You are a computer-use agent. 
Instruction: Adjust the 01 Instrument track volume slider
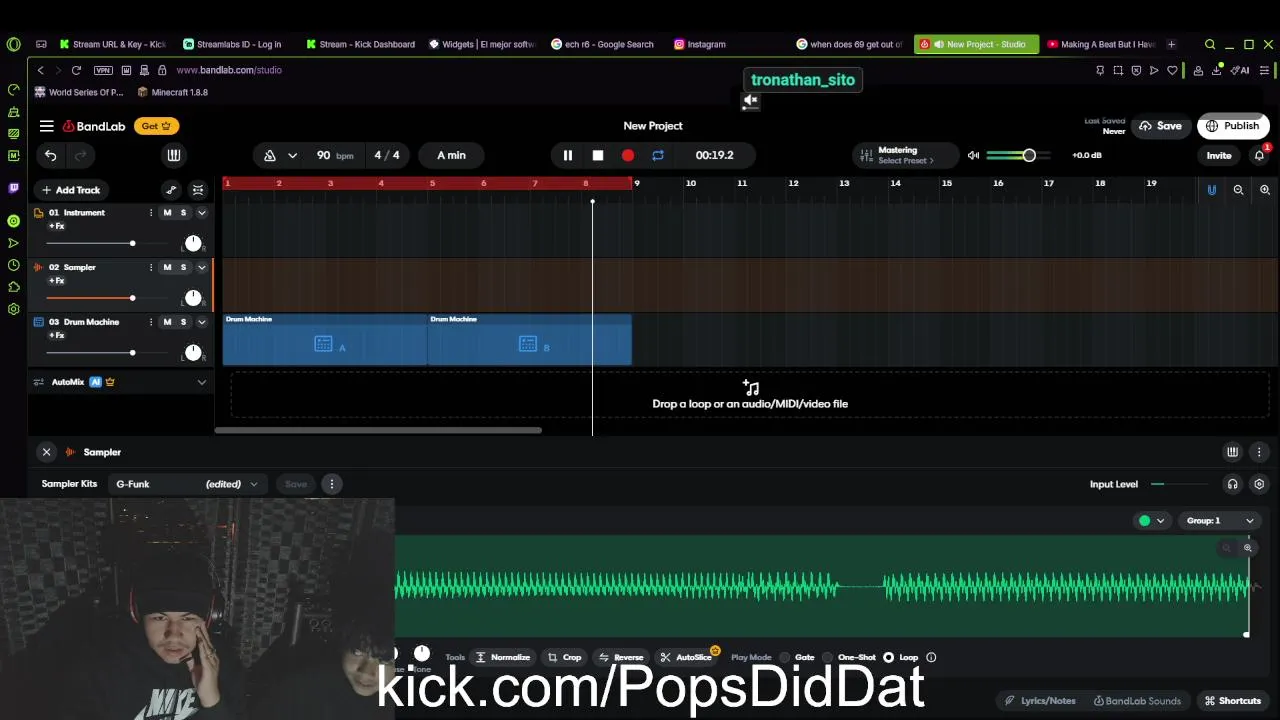pos(132,243)
